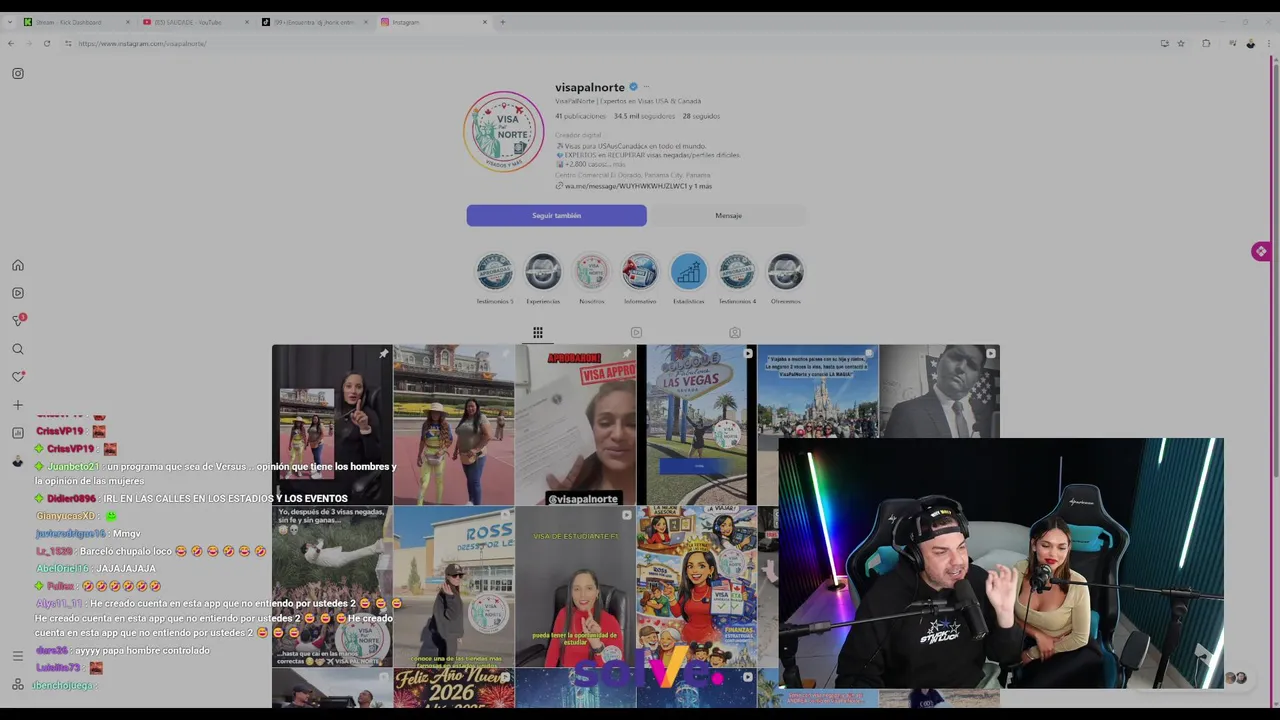
Task: Open the Ross Dress for Less post
Action: 453,587
